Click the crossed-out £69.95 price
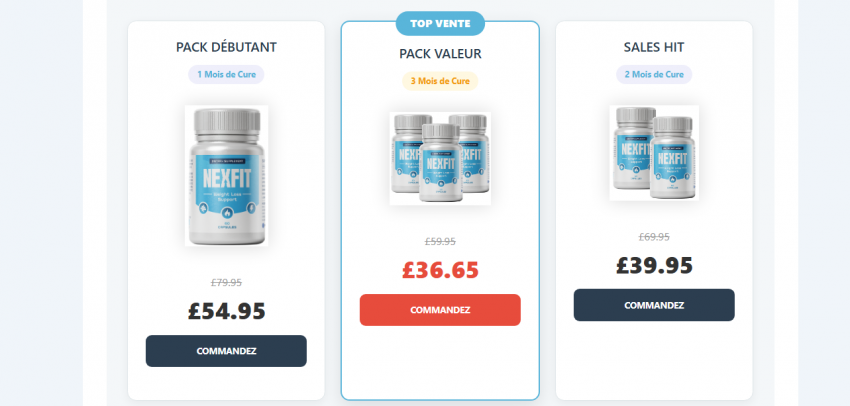Image resolution: width=850 pixels, height=406 pixels. point(654,237)
